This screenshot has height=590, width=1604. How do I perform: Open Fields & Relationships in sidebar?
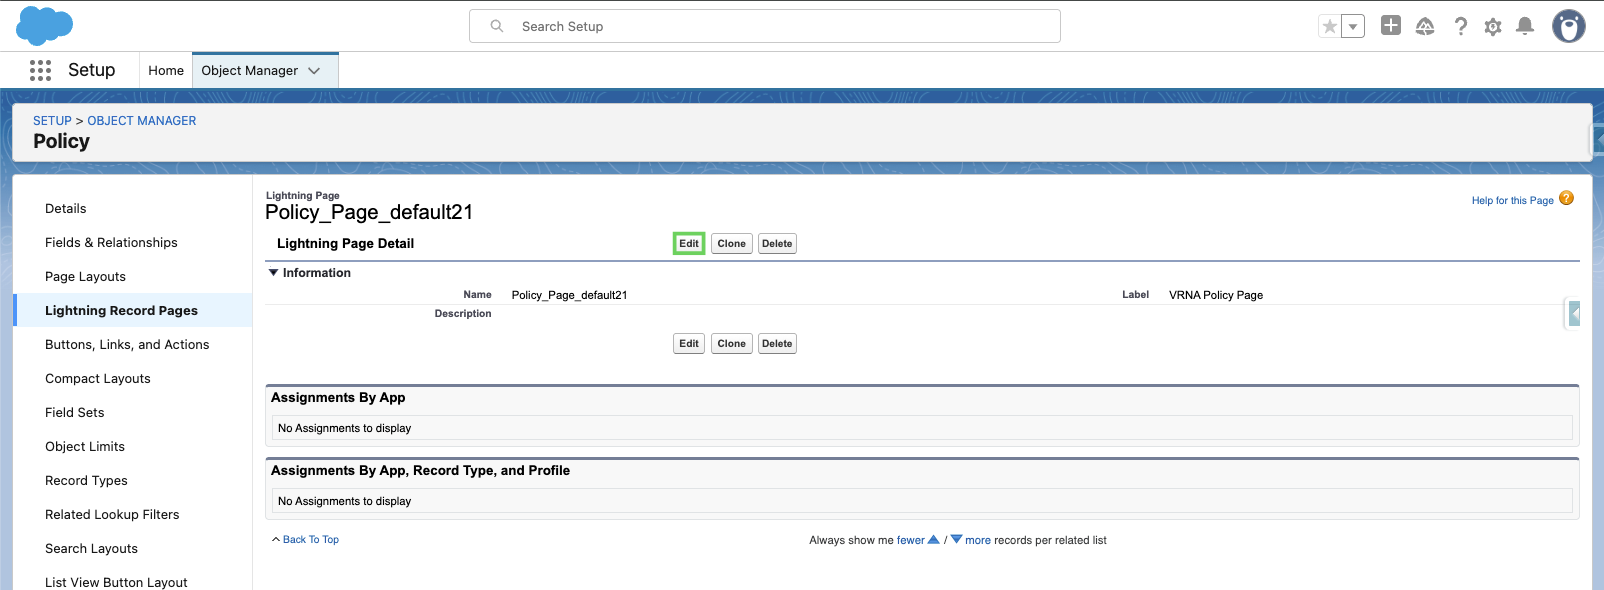pyautogui.click(x=111, y=242)
